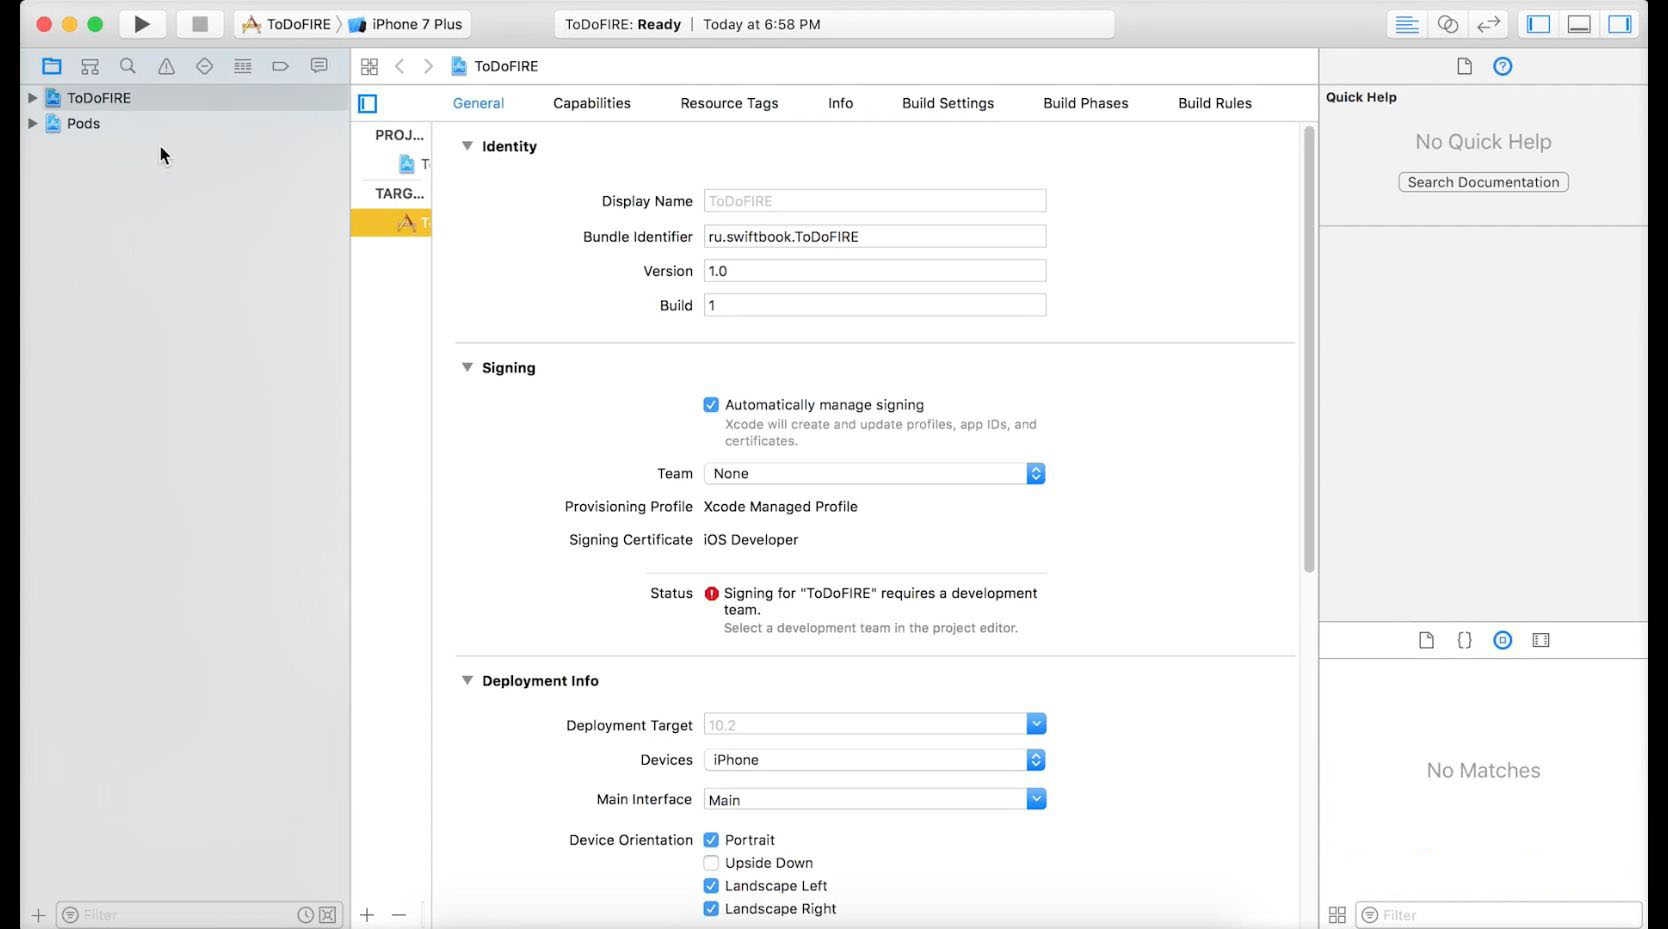
Task: Stop the running build
Action: click(199, 24)
